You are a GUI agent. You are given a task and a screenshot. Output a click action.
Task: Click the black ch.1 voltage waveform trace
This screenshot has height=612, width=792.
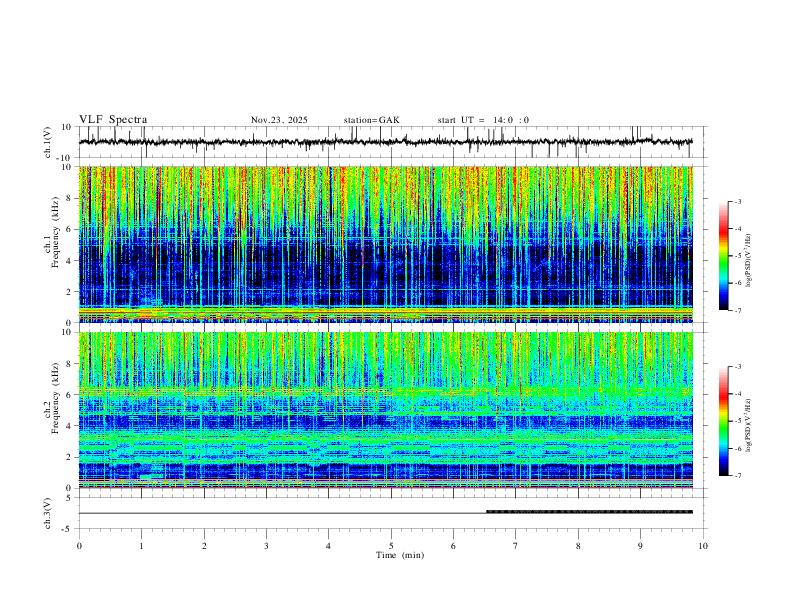pos(385,142)
